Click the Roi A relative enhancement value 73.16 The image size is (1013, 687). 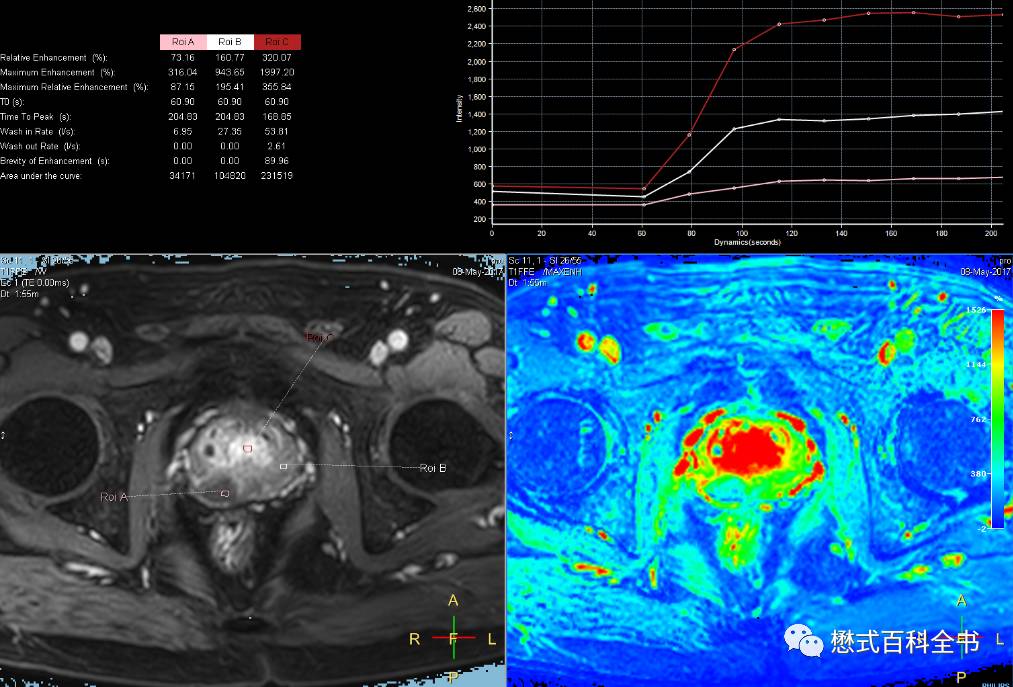point(183,58)
